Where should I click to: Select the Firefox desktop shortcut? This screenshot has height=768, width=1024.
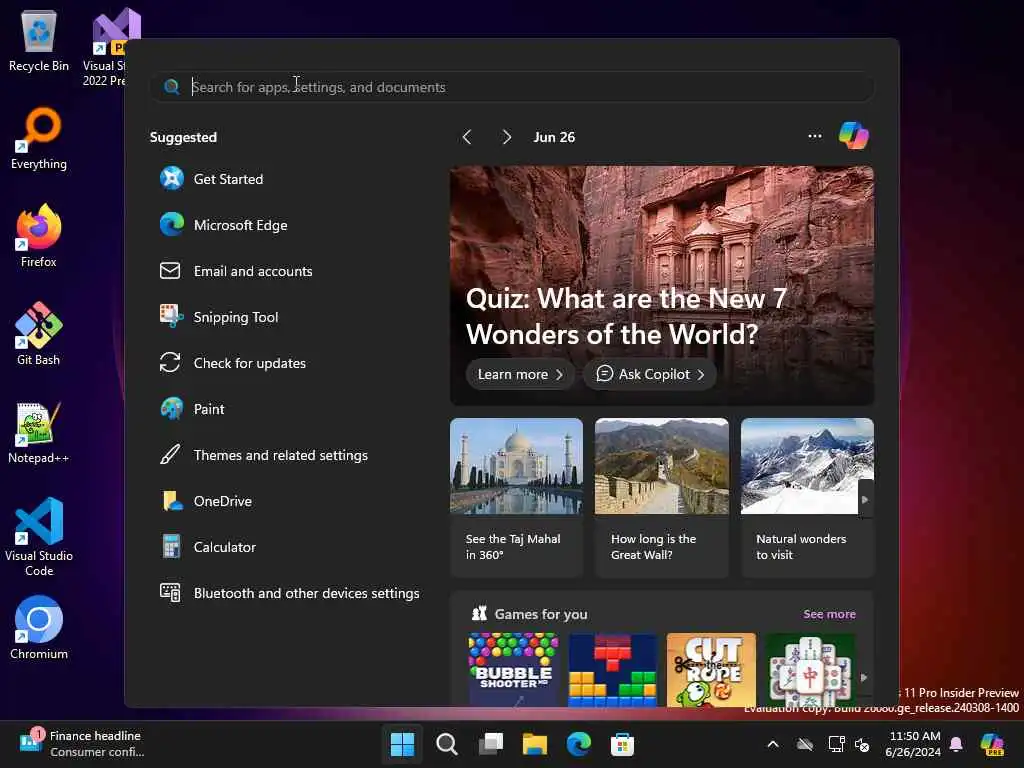coord(39,236)
